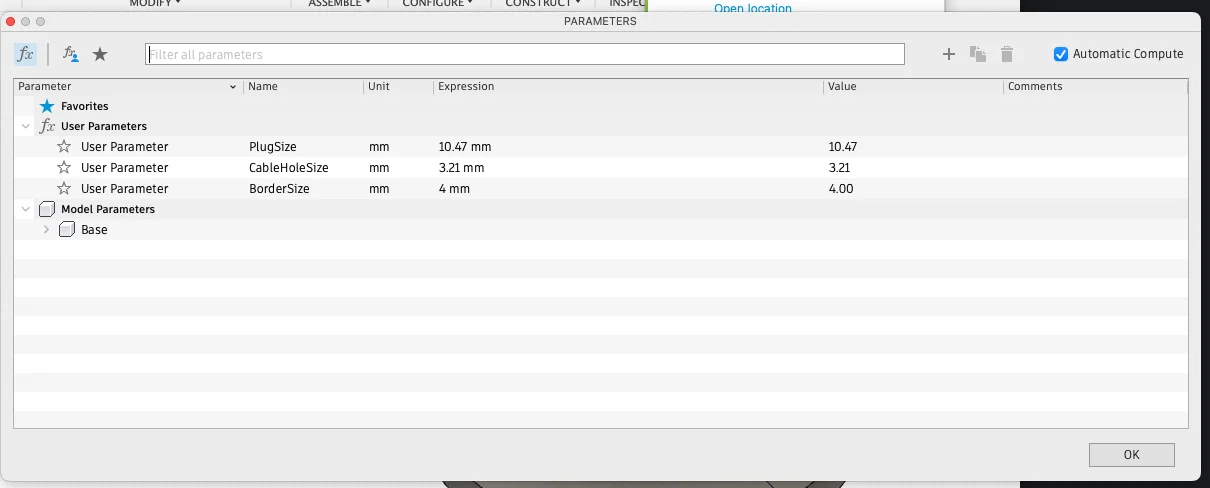Disable Automatic Compute checkbox
This screenshot has height=488, width=1210.
[x=1061, y=54]
